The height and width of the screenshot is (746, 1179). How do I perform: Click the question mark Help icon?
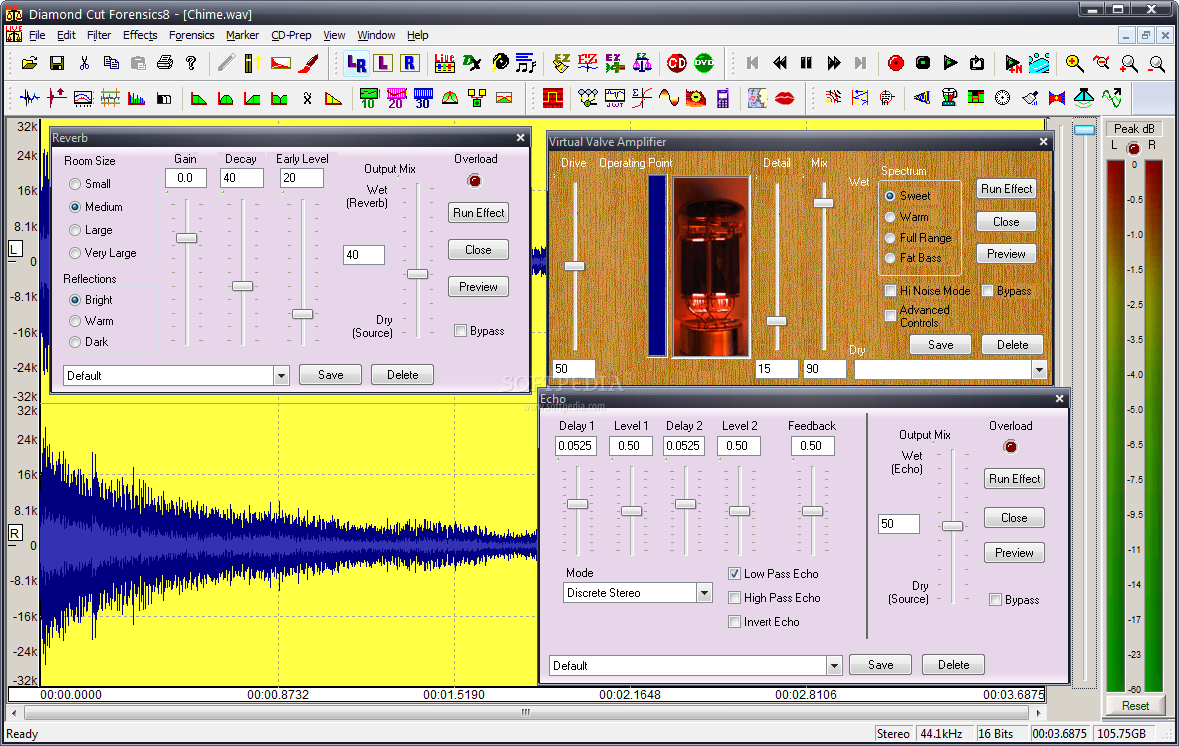pos(191,63)
